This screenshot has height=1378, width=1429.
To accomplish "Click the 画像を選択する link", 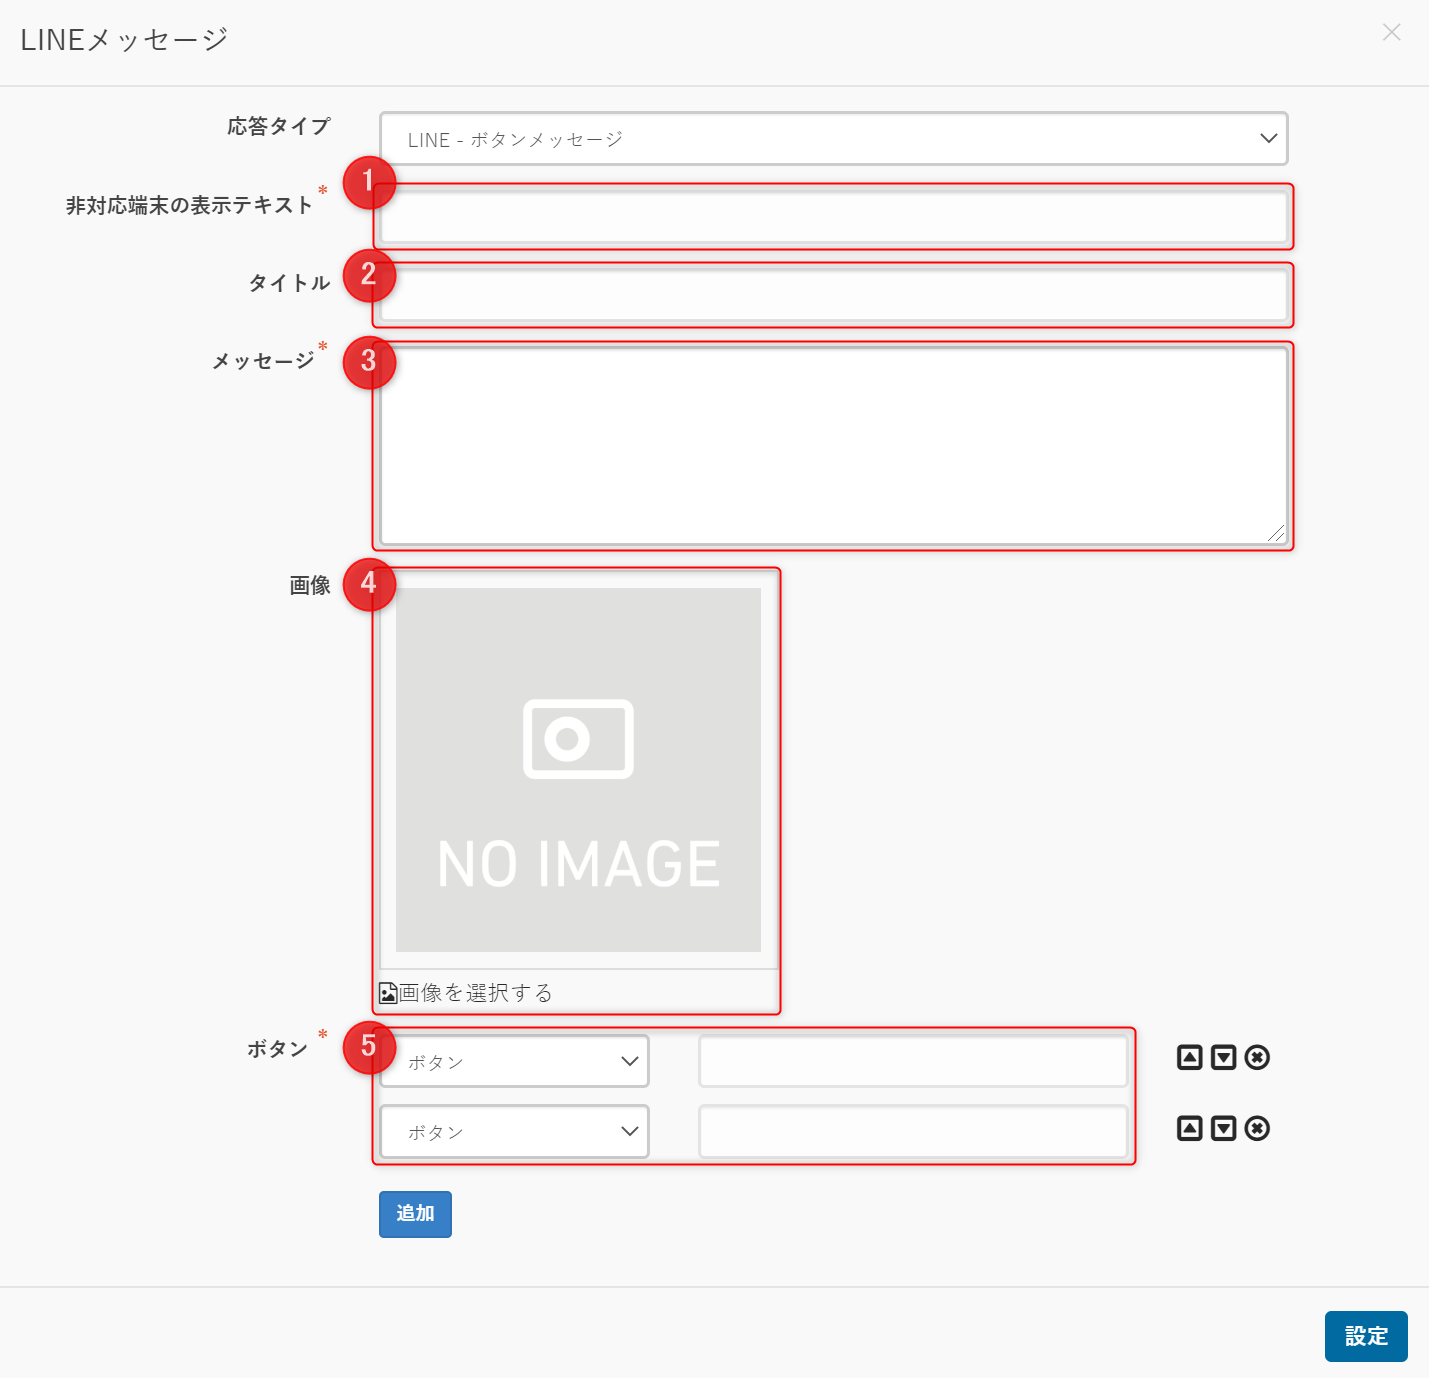I will coord(476,993).
